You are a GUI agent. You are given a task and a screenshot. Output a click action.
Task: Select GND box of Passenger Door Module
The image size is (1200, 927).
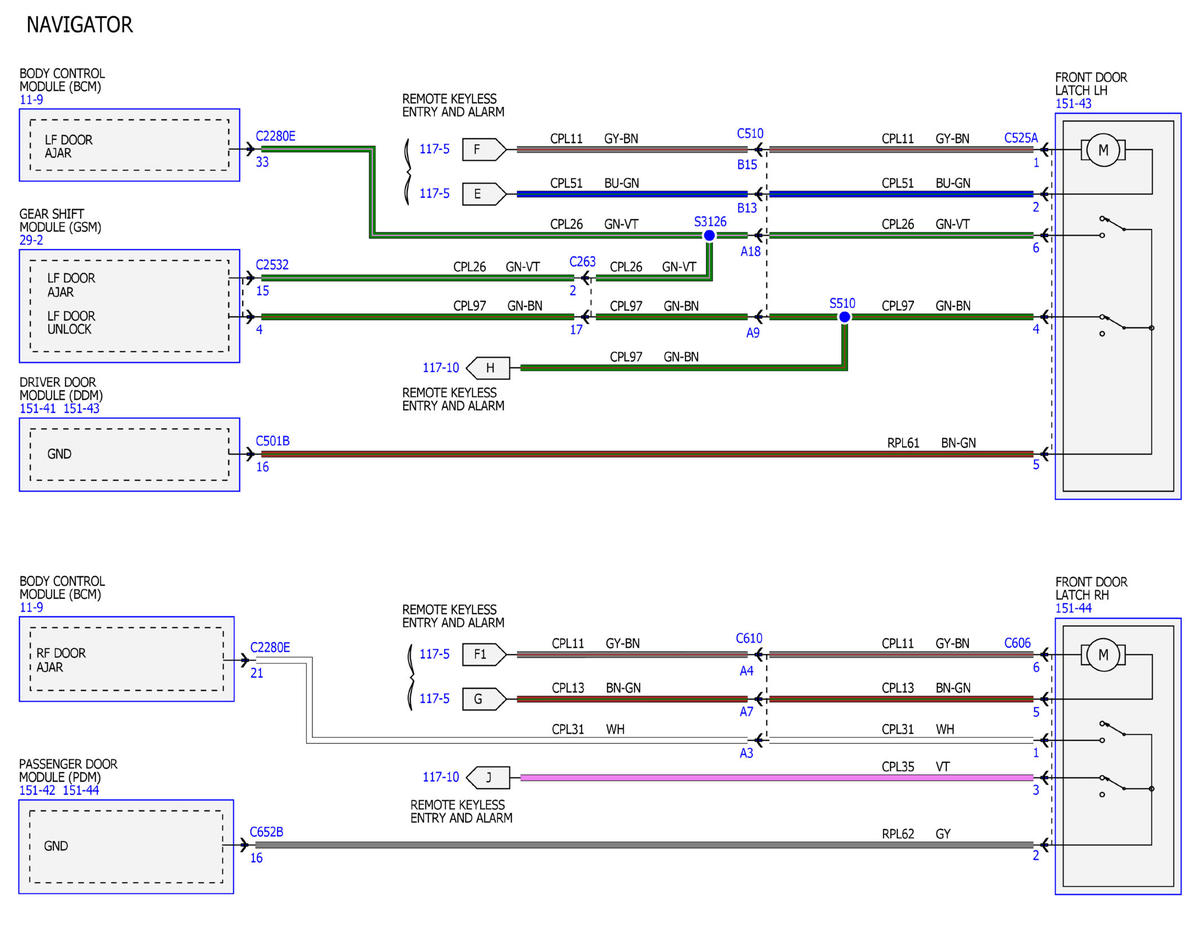coord(126,846)
